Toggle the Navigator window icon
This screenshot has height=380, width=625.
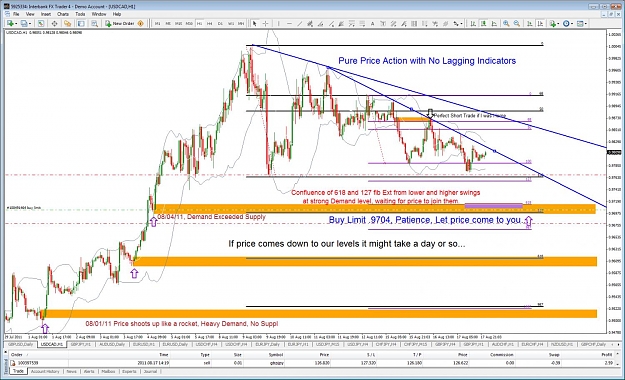(x=67, y=24)
